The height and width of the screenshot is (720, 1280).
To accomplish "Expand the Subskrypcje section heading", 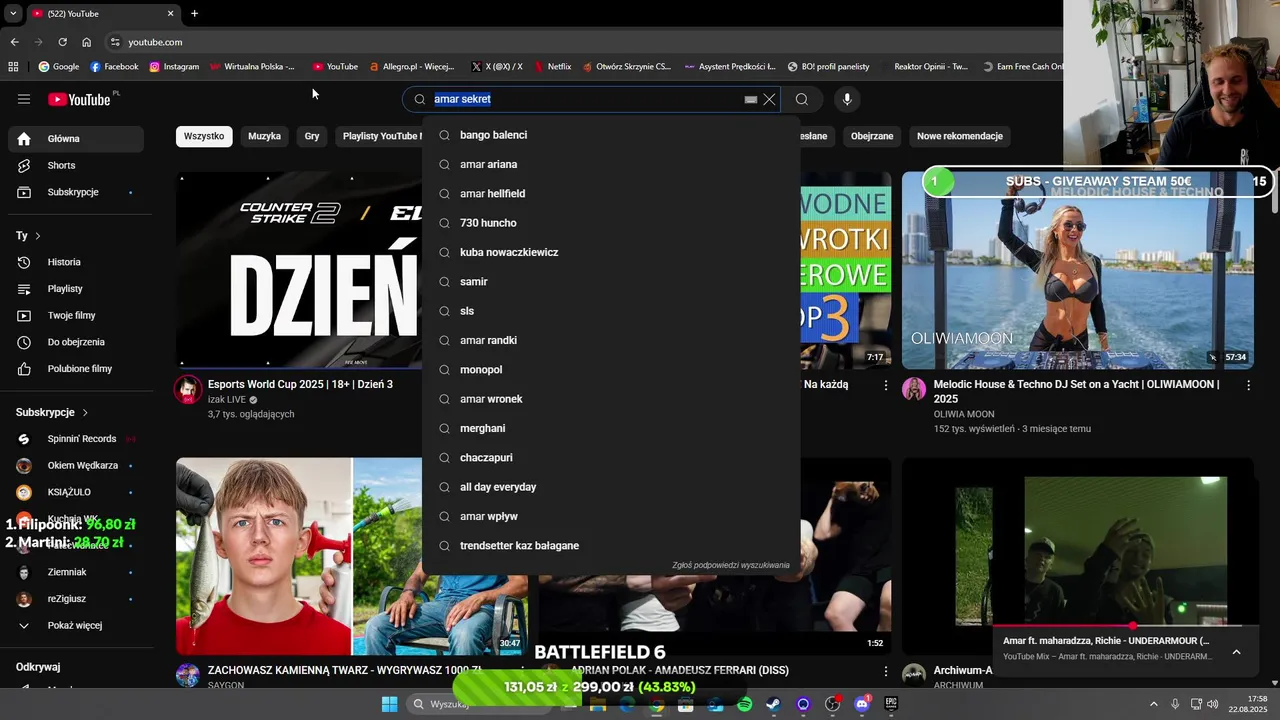I will click(x=52, y=412).
